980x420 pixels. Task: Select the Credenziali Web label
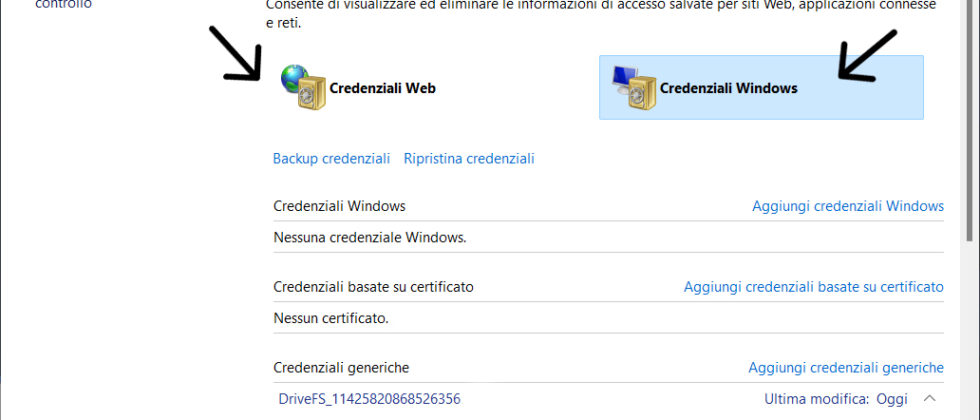pos(382,88)
